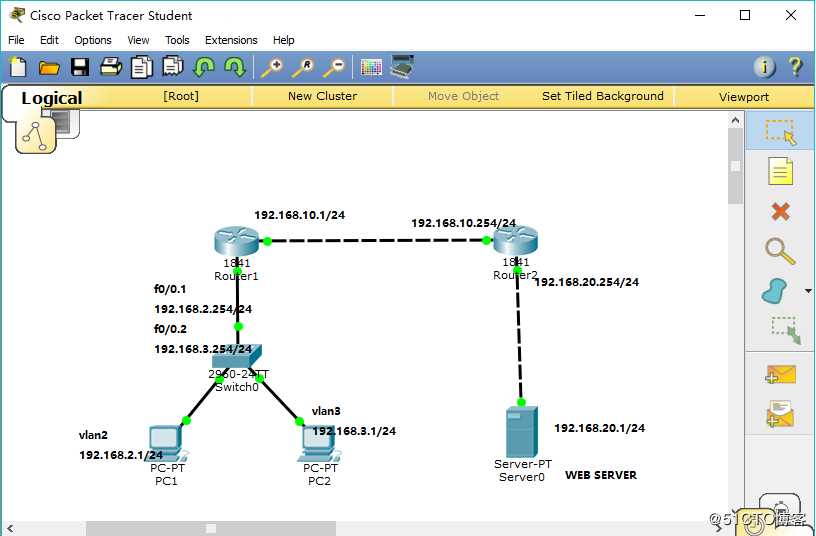Open the View menu
The height and width of the screenshot is (536, 816).
(138, 40)
